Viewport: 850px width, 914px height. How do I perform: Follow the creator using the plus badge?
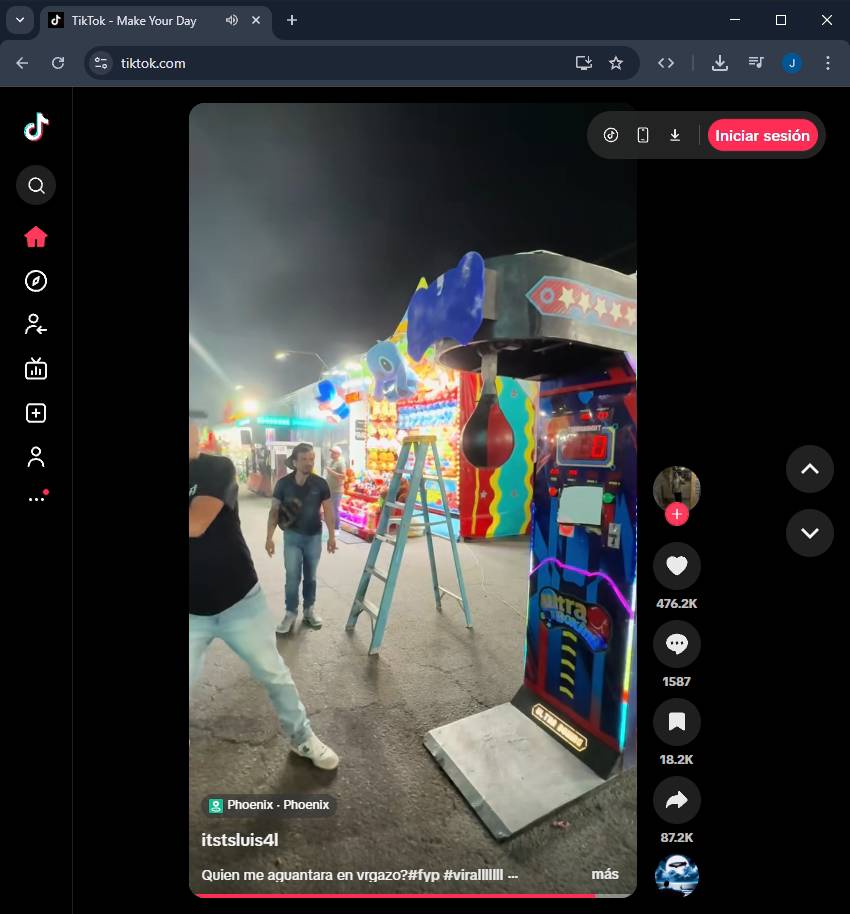click(677, 514)
